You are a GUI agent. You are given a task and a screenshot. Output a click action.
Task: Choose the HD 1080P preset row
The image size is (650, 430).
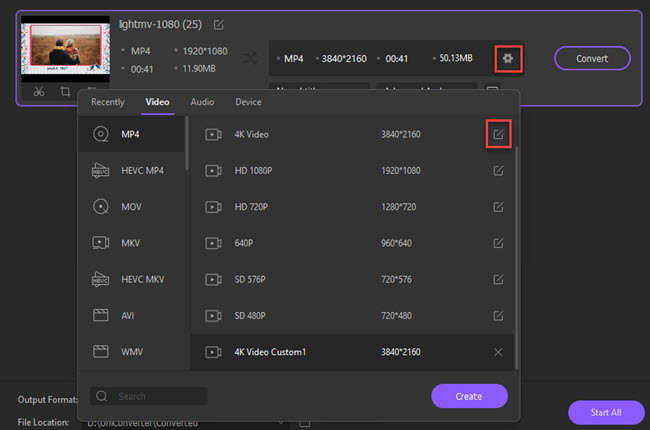point(352,170)
